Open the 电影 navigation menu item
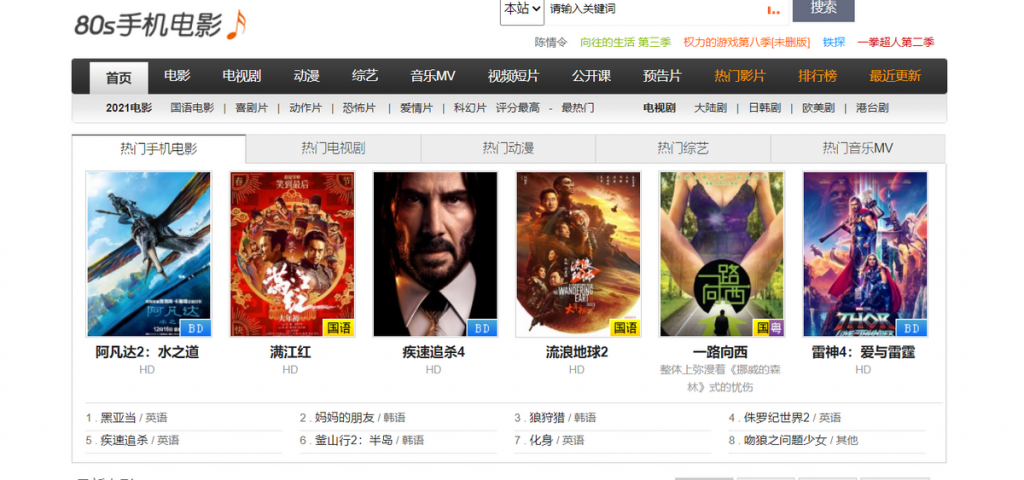The height and width of the screenshot is (480, 1024). [x=177, y=76]
